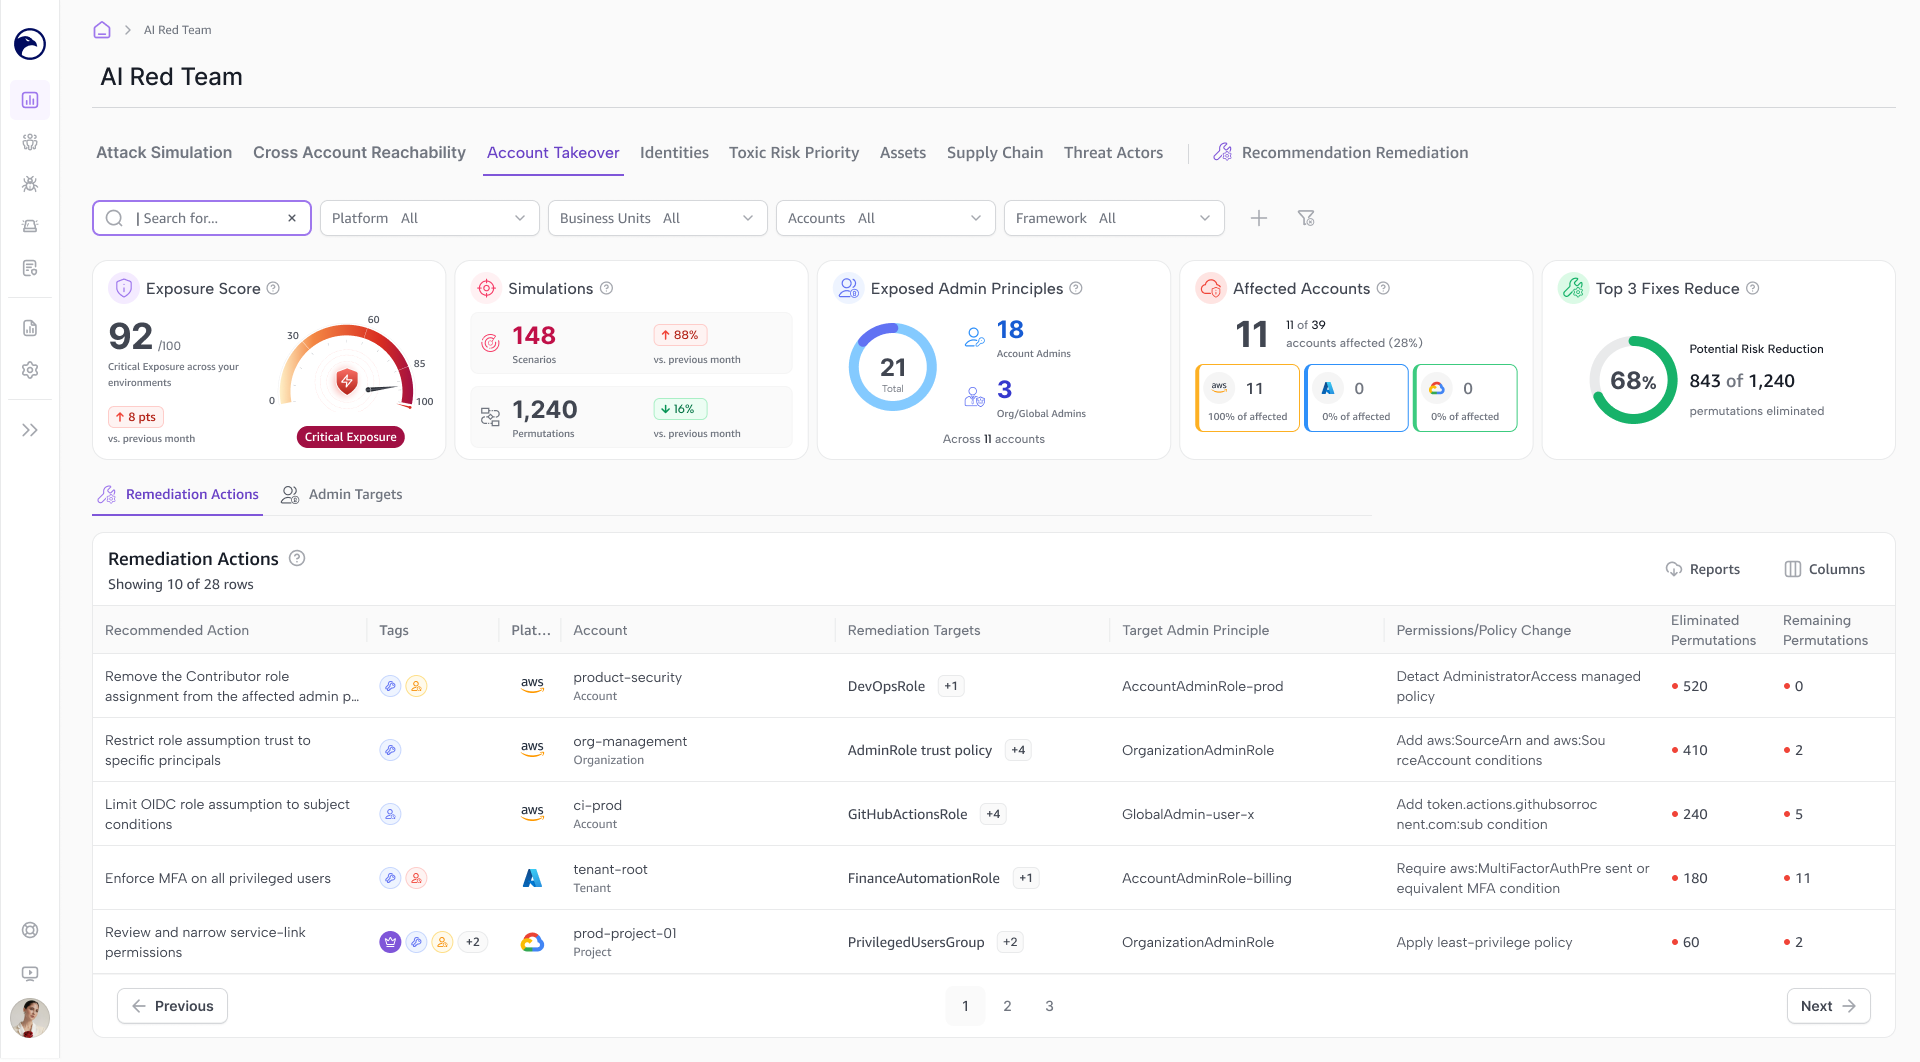
Task: Select the AWS affected accounts card
Action: [x=1247, y=398]
